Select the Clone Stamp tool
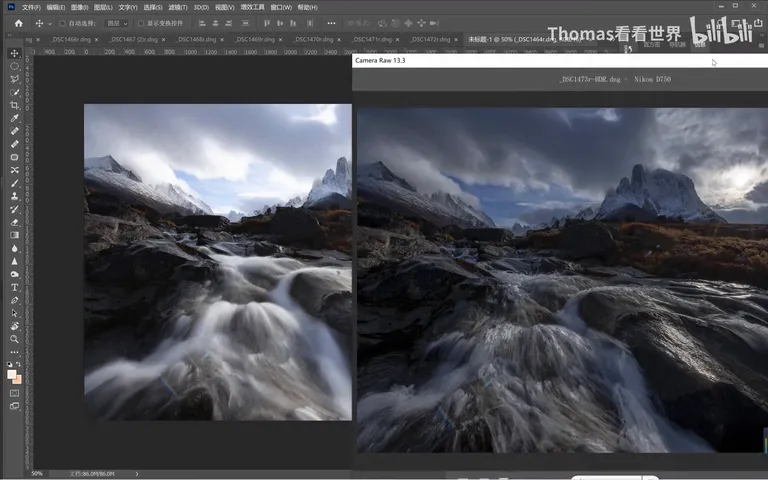The width and height of the screenshot is (768, 480). [15, 196]
